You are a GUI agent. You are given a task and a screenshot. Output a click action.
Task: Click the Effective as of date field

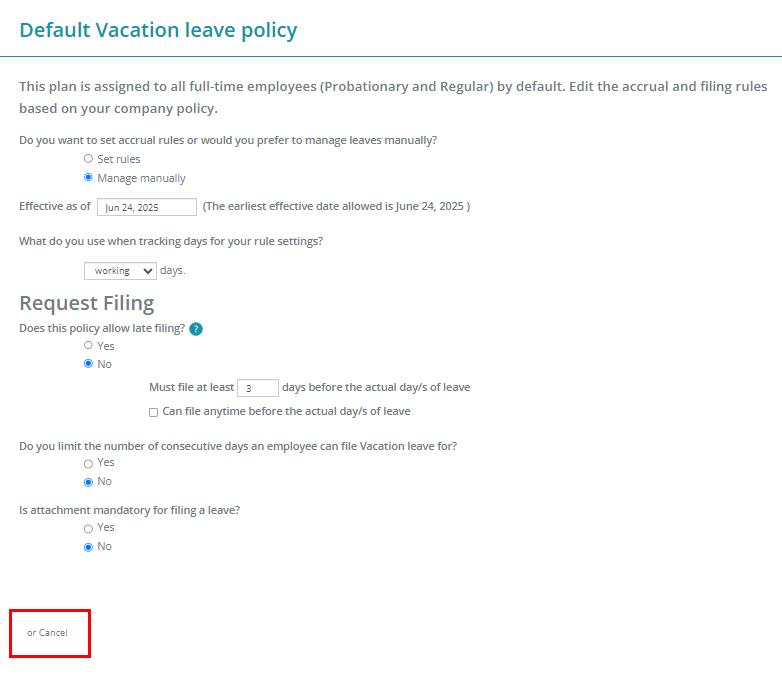[147, 207]
